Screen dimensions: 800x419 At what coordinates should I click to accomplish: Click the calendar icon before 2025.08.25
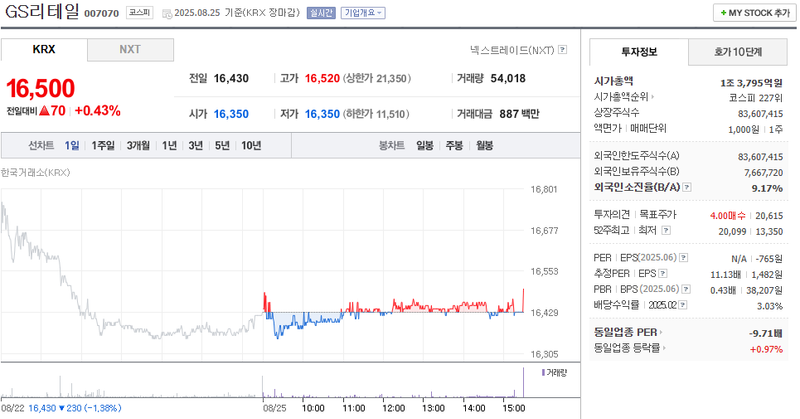click(x=167, y=14)
